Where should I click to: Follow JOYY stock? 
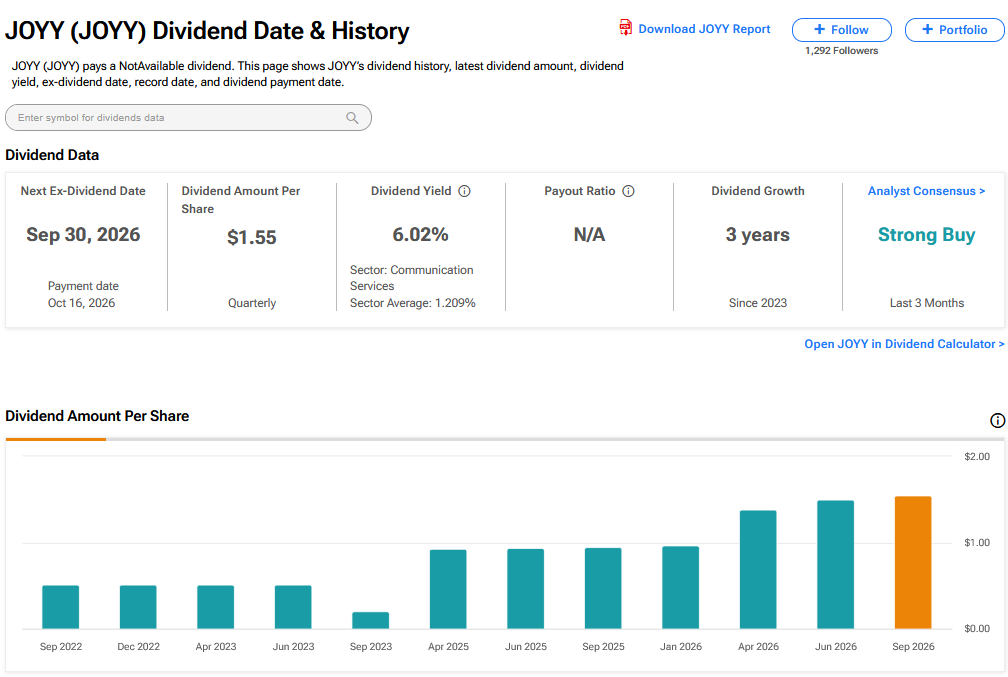pos(842,30)
